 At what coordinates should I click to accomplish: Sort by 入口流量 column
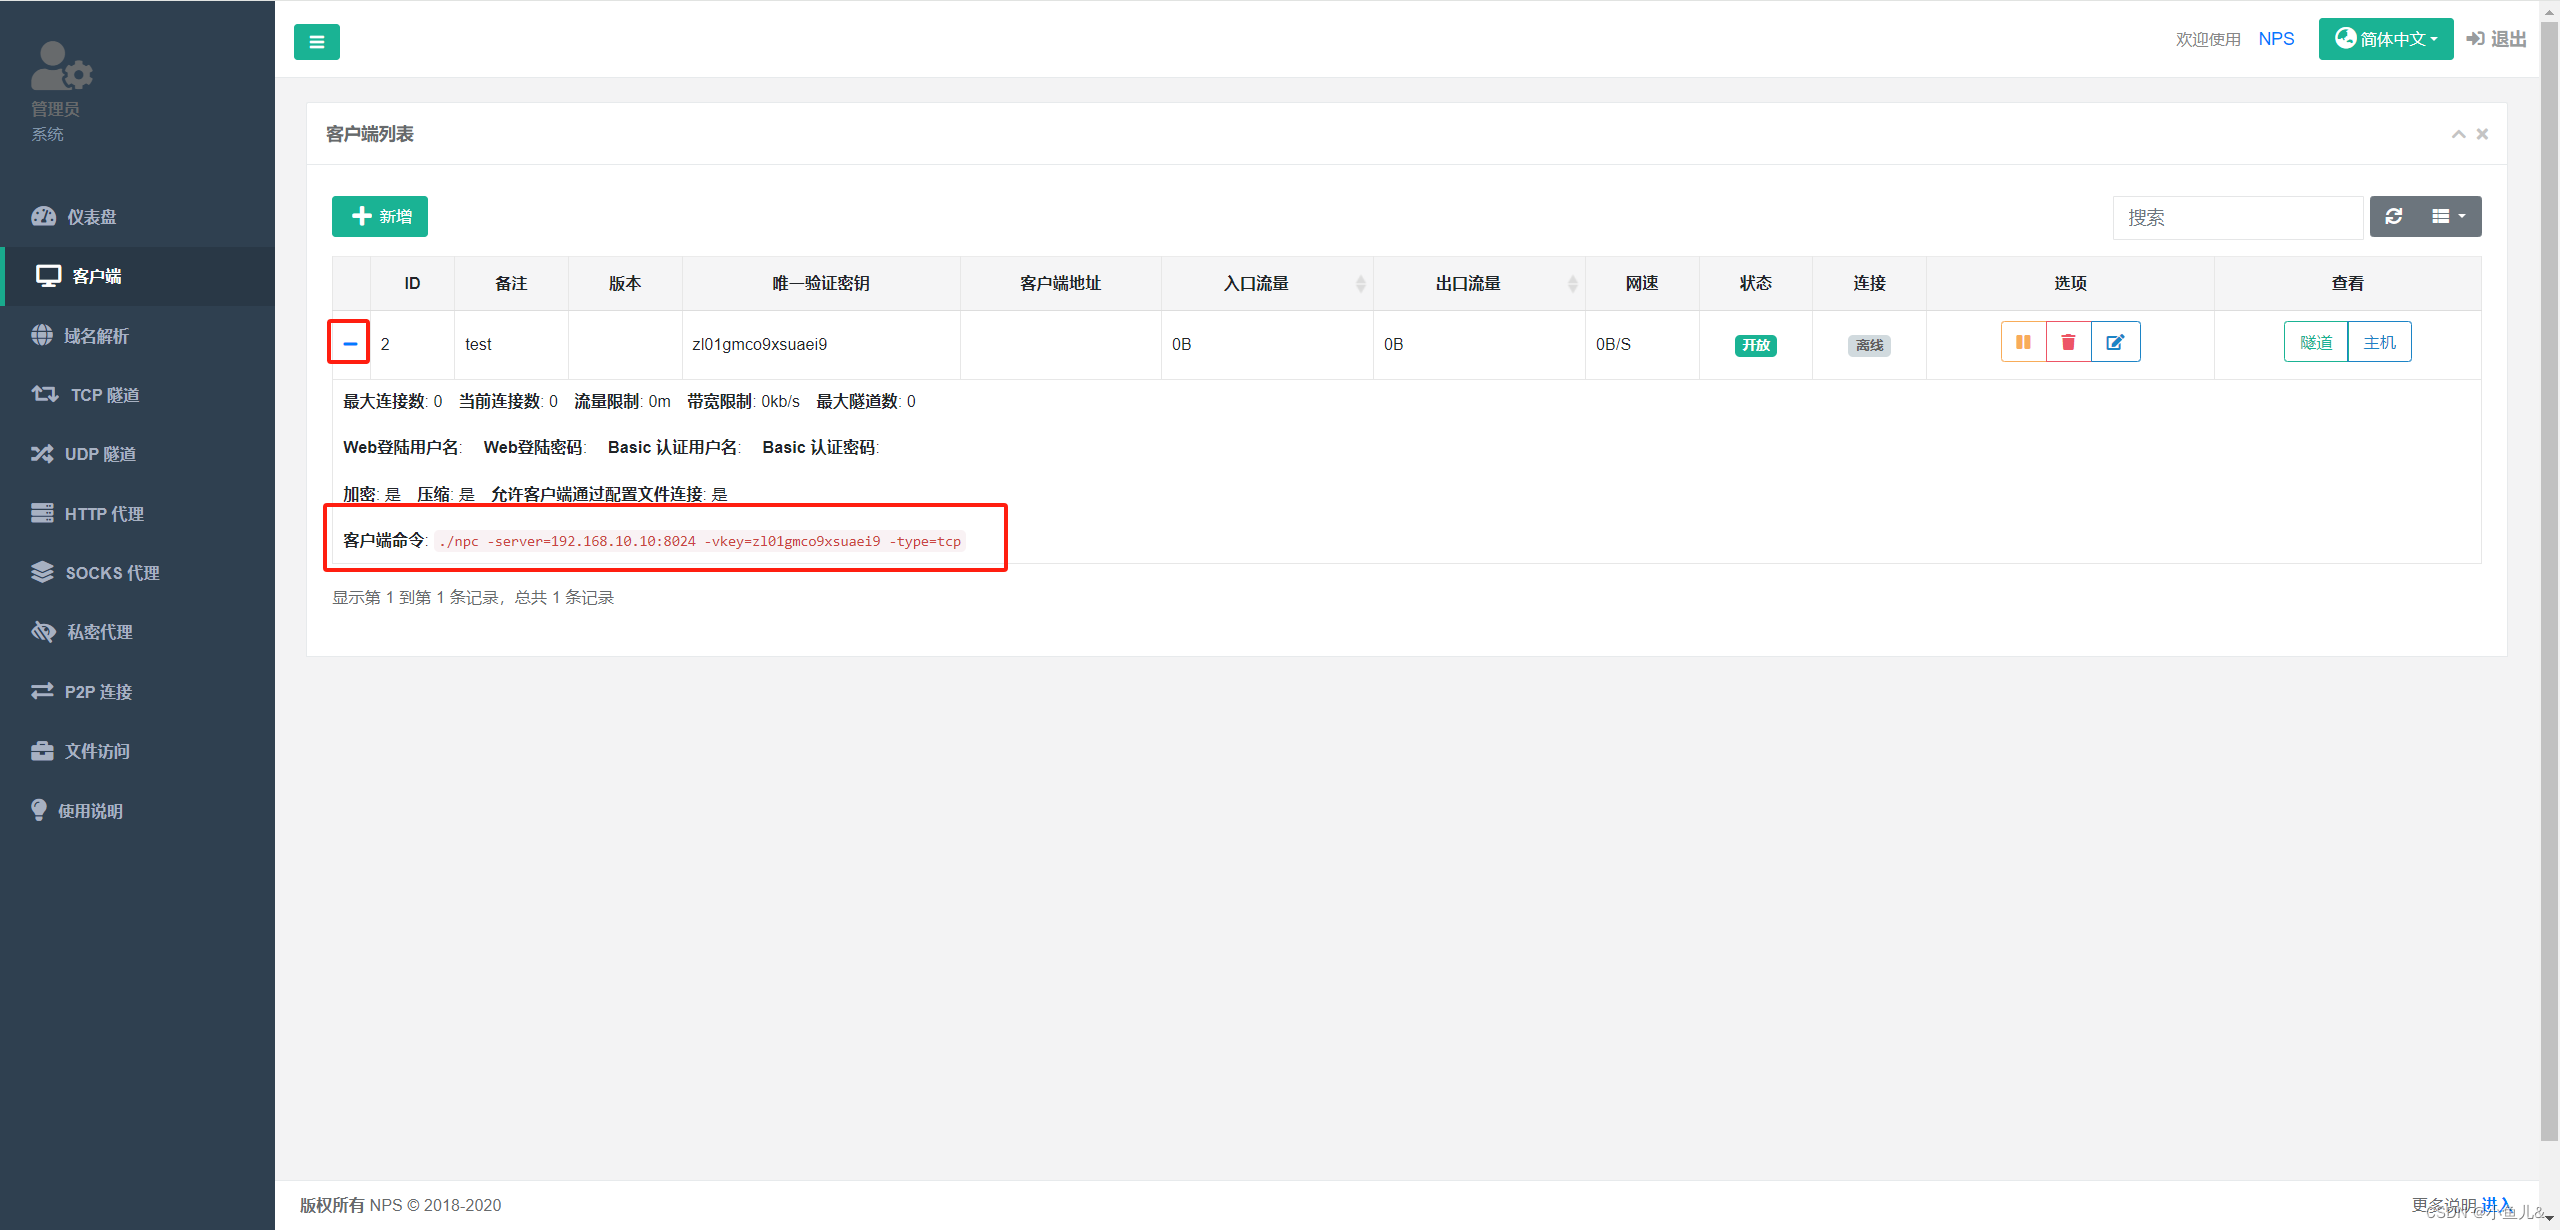[x=1267, y=284]
